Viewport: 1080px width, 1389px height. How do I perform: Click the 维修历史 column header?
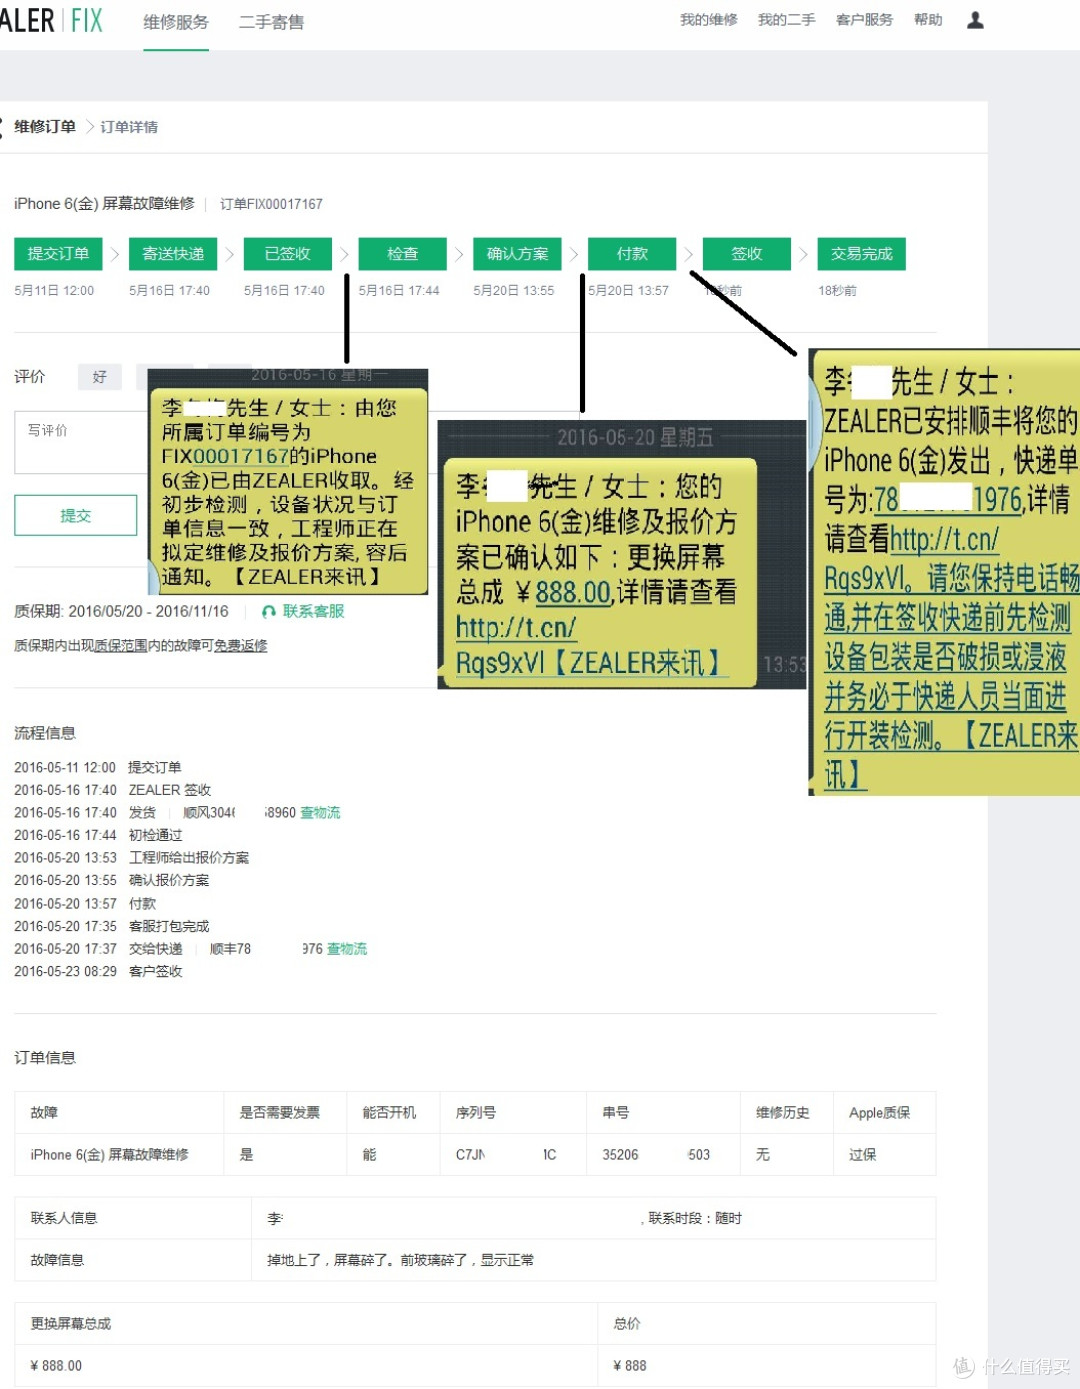783,1113
